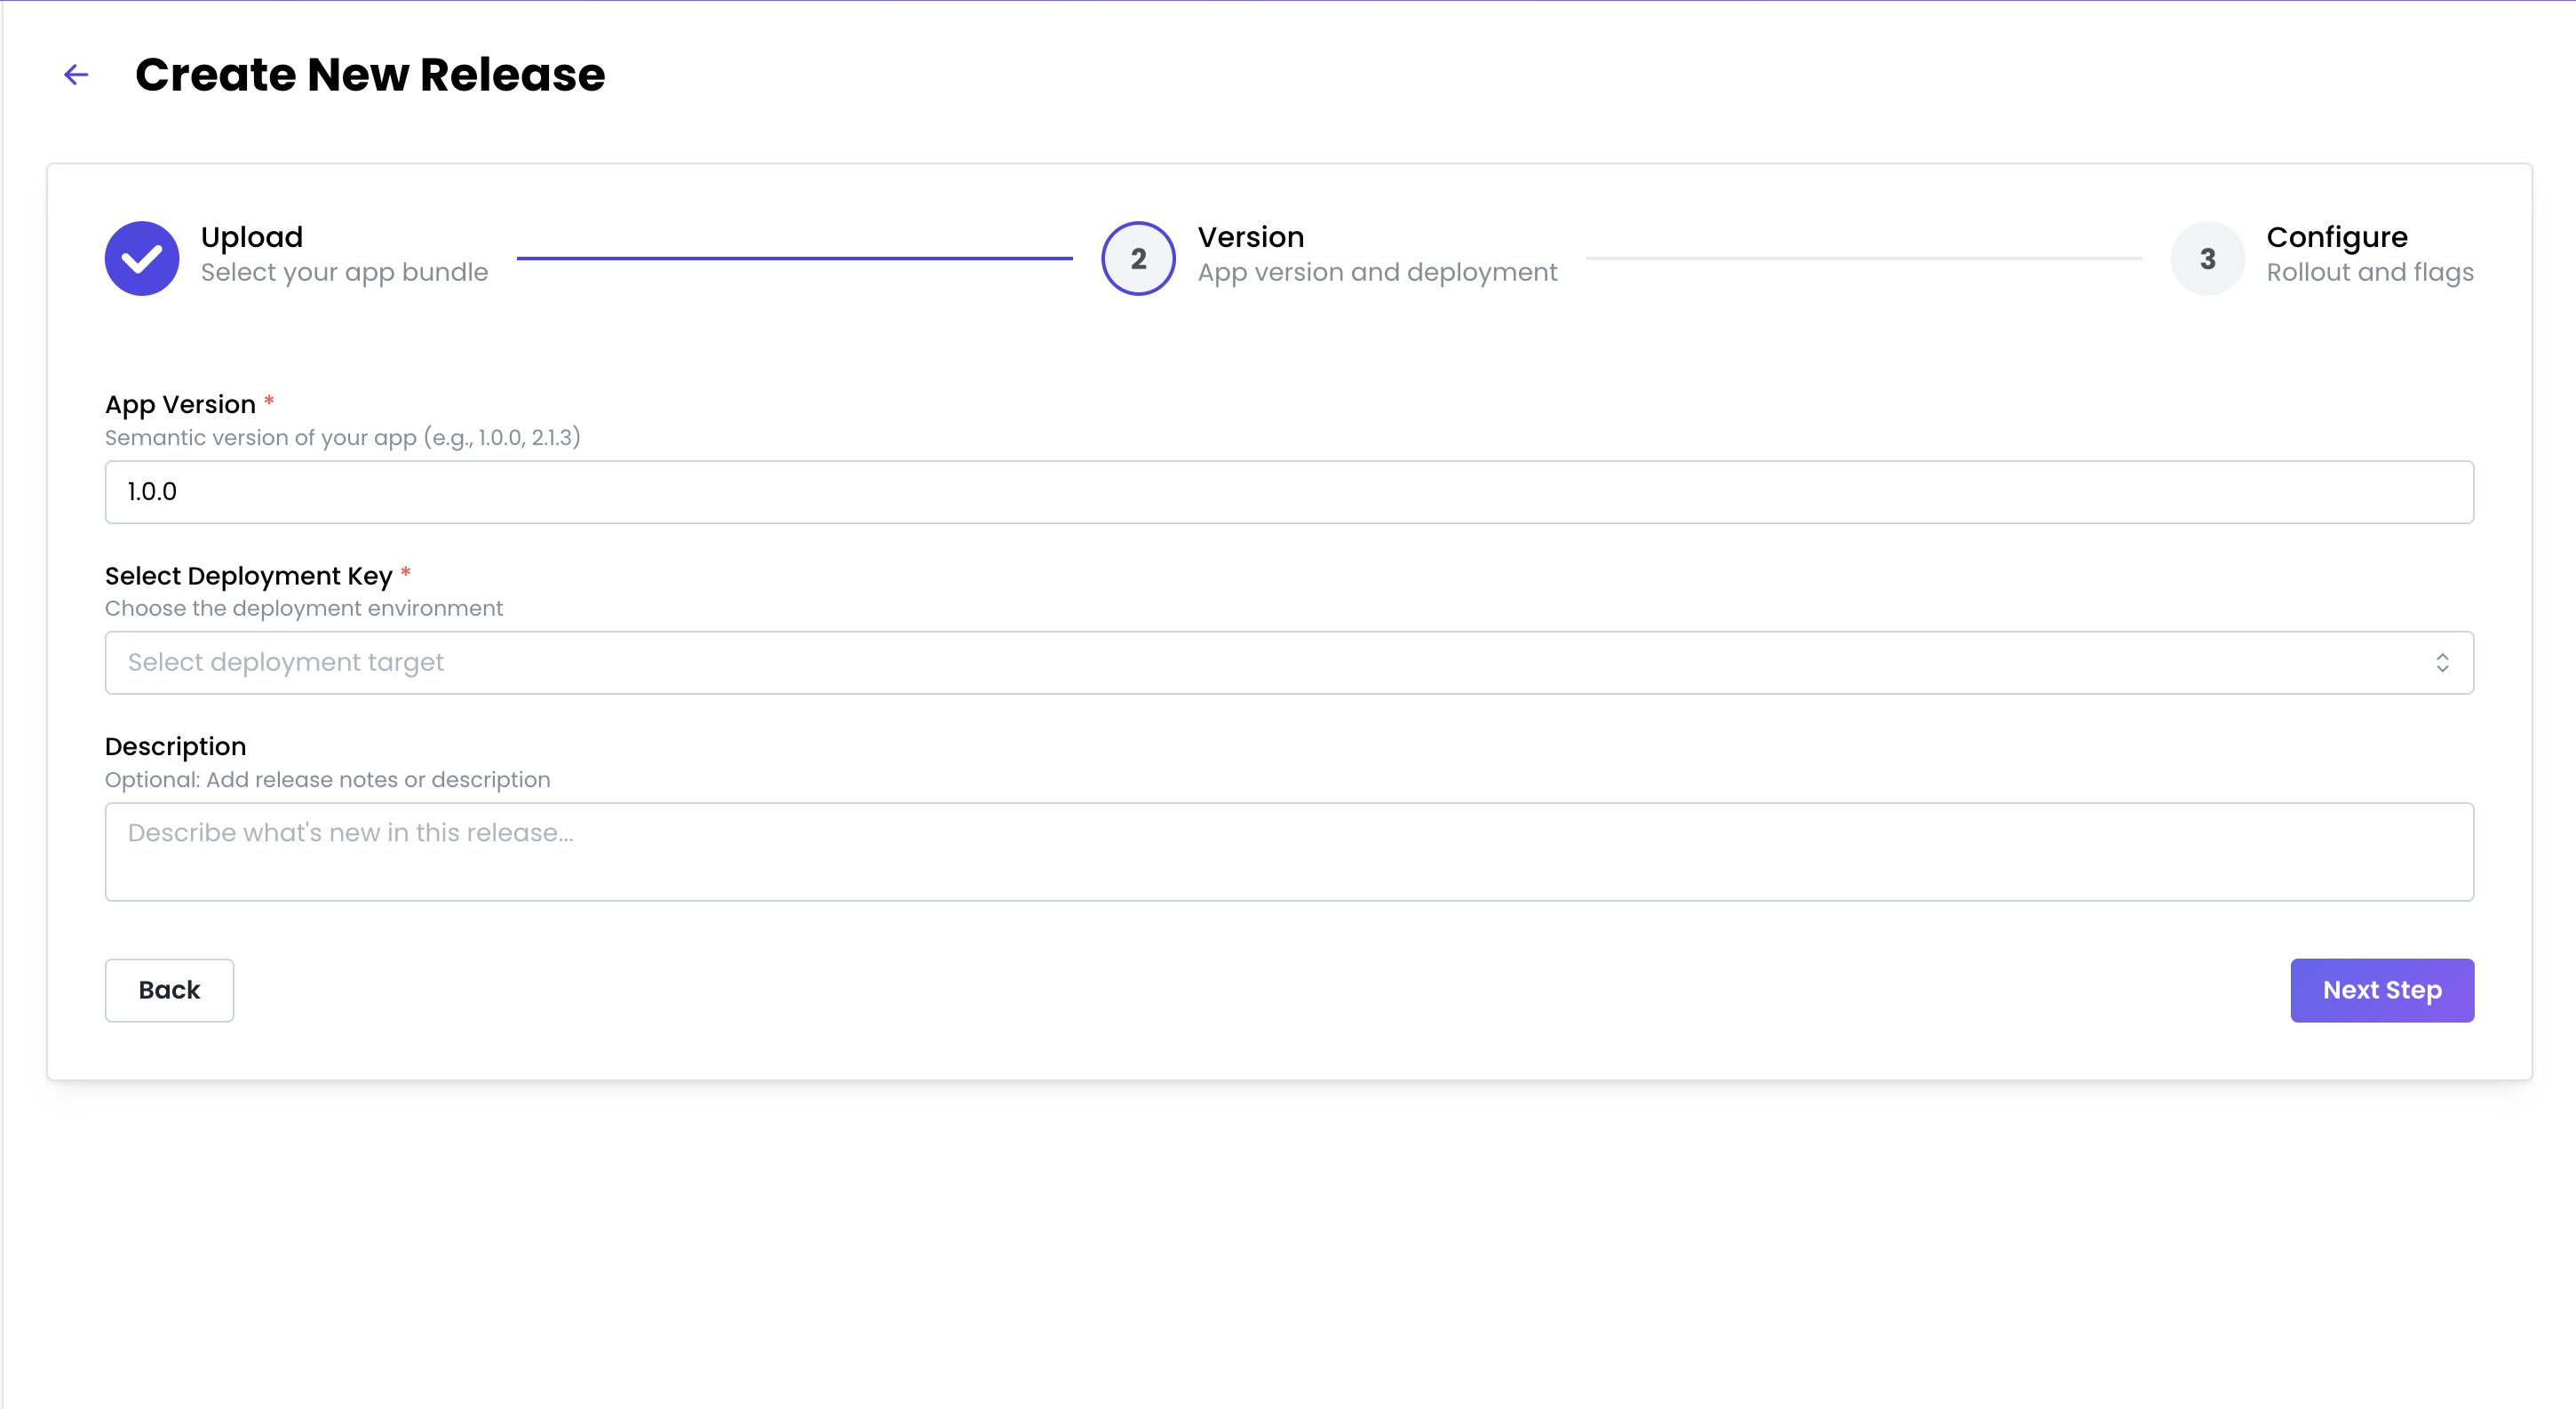Click the Version step label

pos(1250,237)
